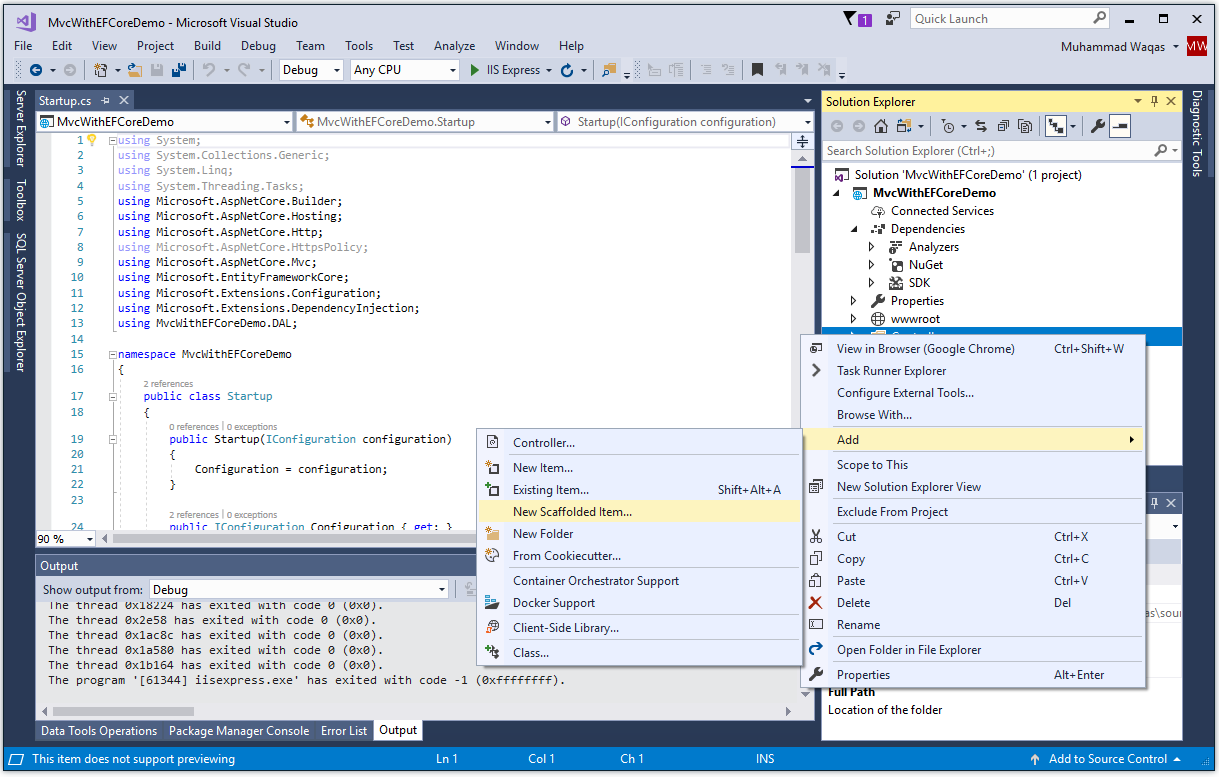
Task: Expand the NuGet node arrow
Action: [871, 265]
